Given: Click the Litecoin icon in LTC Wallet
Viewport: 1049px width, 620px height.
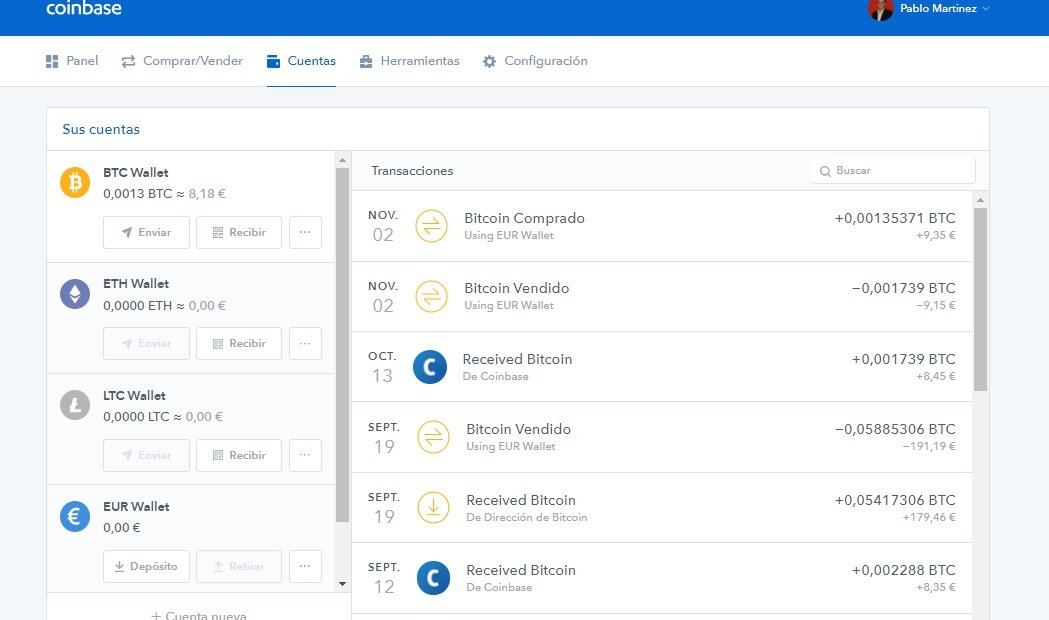Looking at the screenshot, I should point(75,405).
